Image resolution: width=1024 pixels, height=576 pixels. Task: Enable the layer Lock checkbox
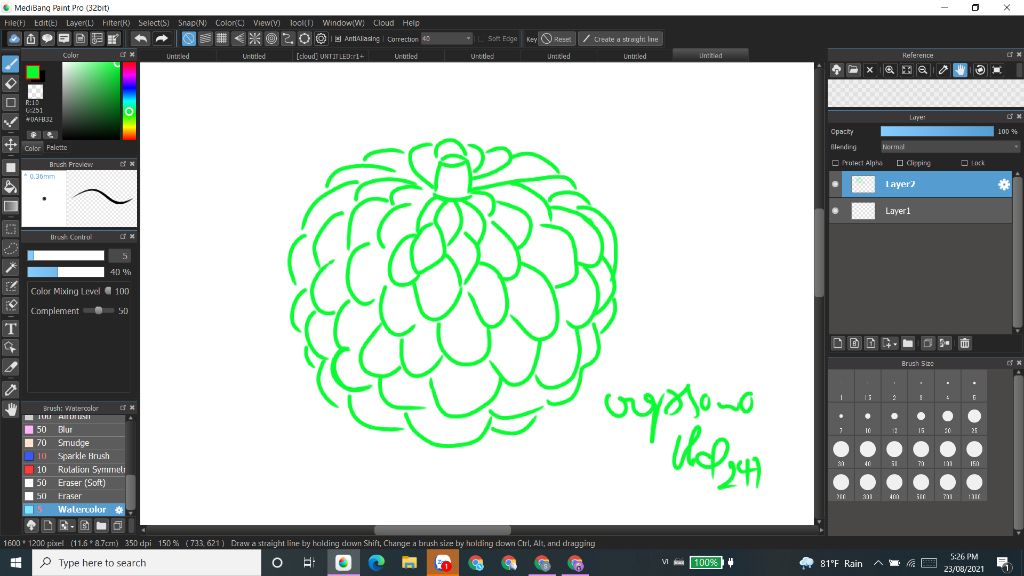tap(965, 163)
